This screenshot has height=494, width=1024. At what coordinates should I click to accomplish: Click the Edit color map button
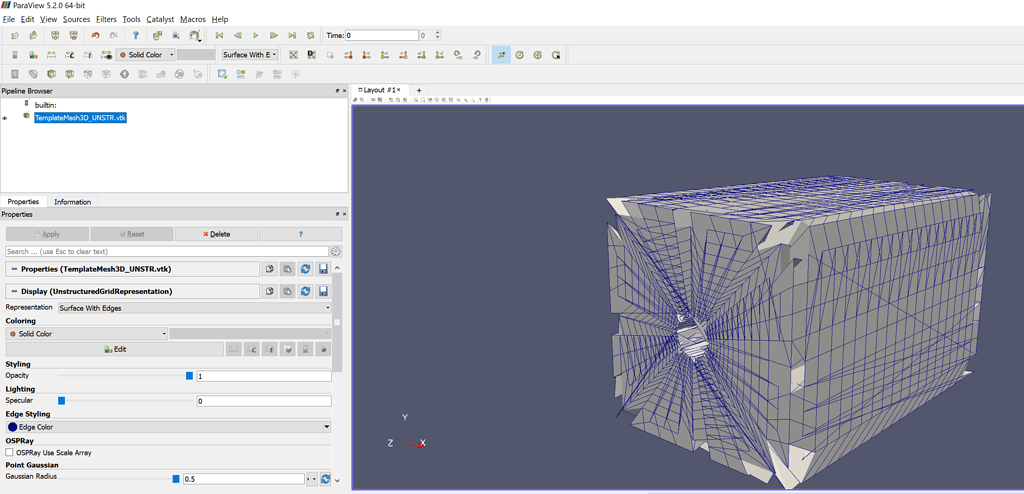point(115,349)
